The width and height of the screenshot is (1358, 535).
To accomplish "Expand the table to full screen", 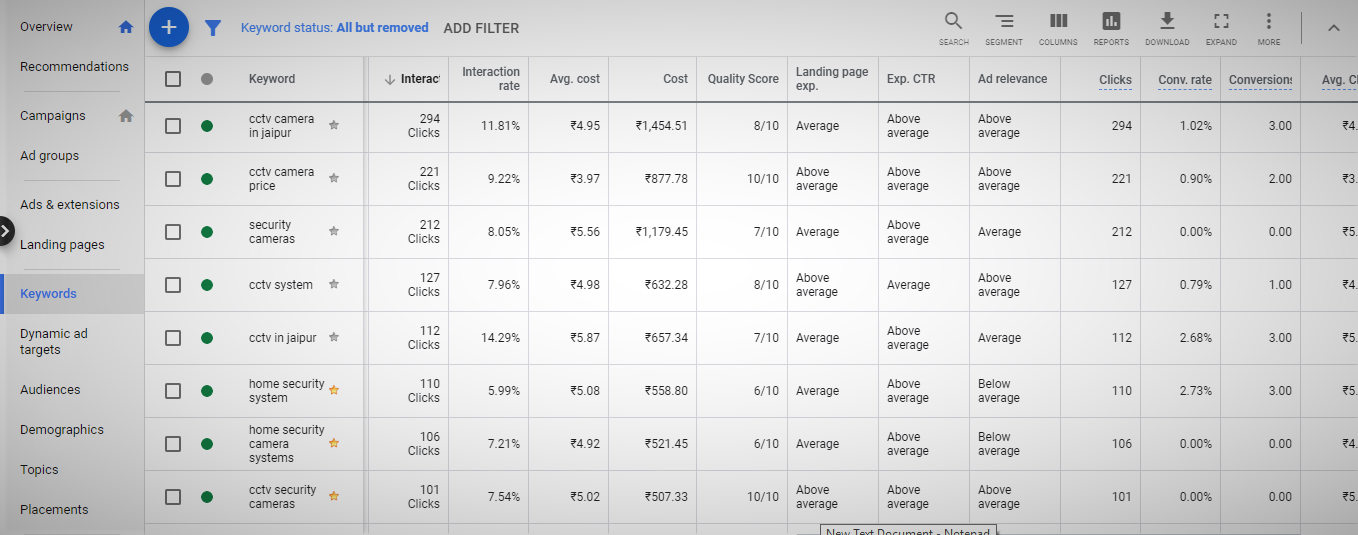I will pyautogui.click(x=1221, y=27).
